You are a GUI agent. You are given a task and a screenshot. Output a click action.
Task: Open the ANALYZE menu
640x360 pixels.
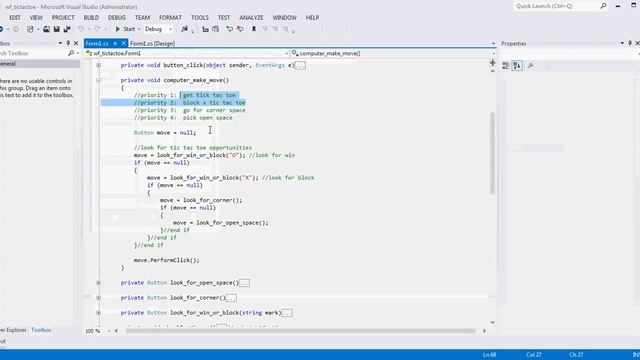pos(251,18)
